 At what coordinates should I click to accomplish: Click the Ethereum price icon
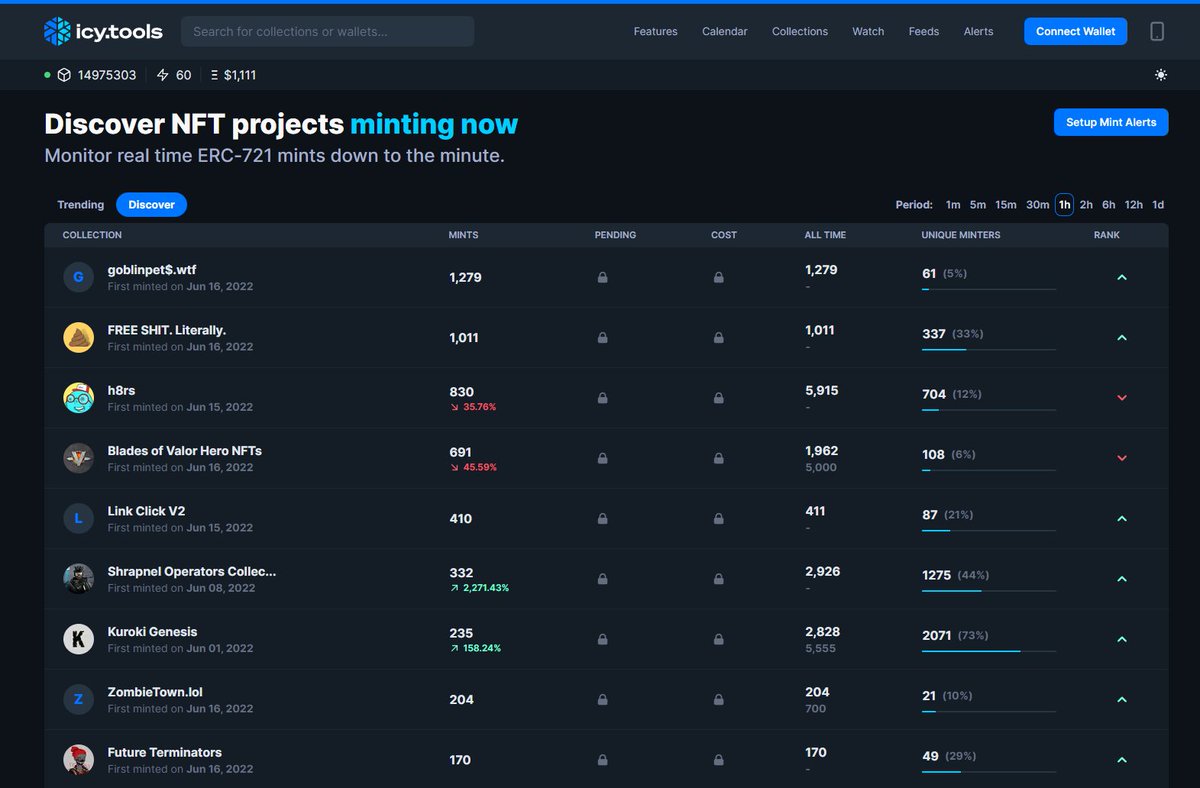pos(214,75)
